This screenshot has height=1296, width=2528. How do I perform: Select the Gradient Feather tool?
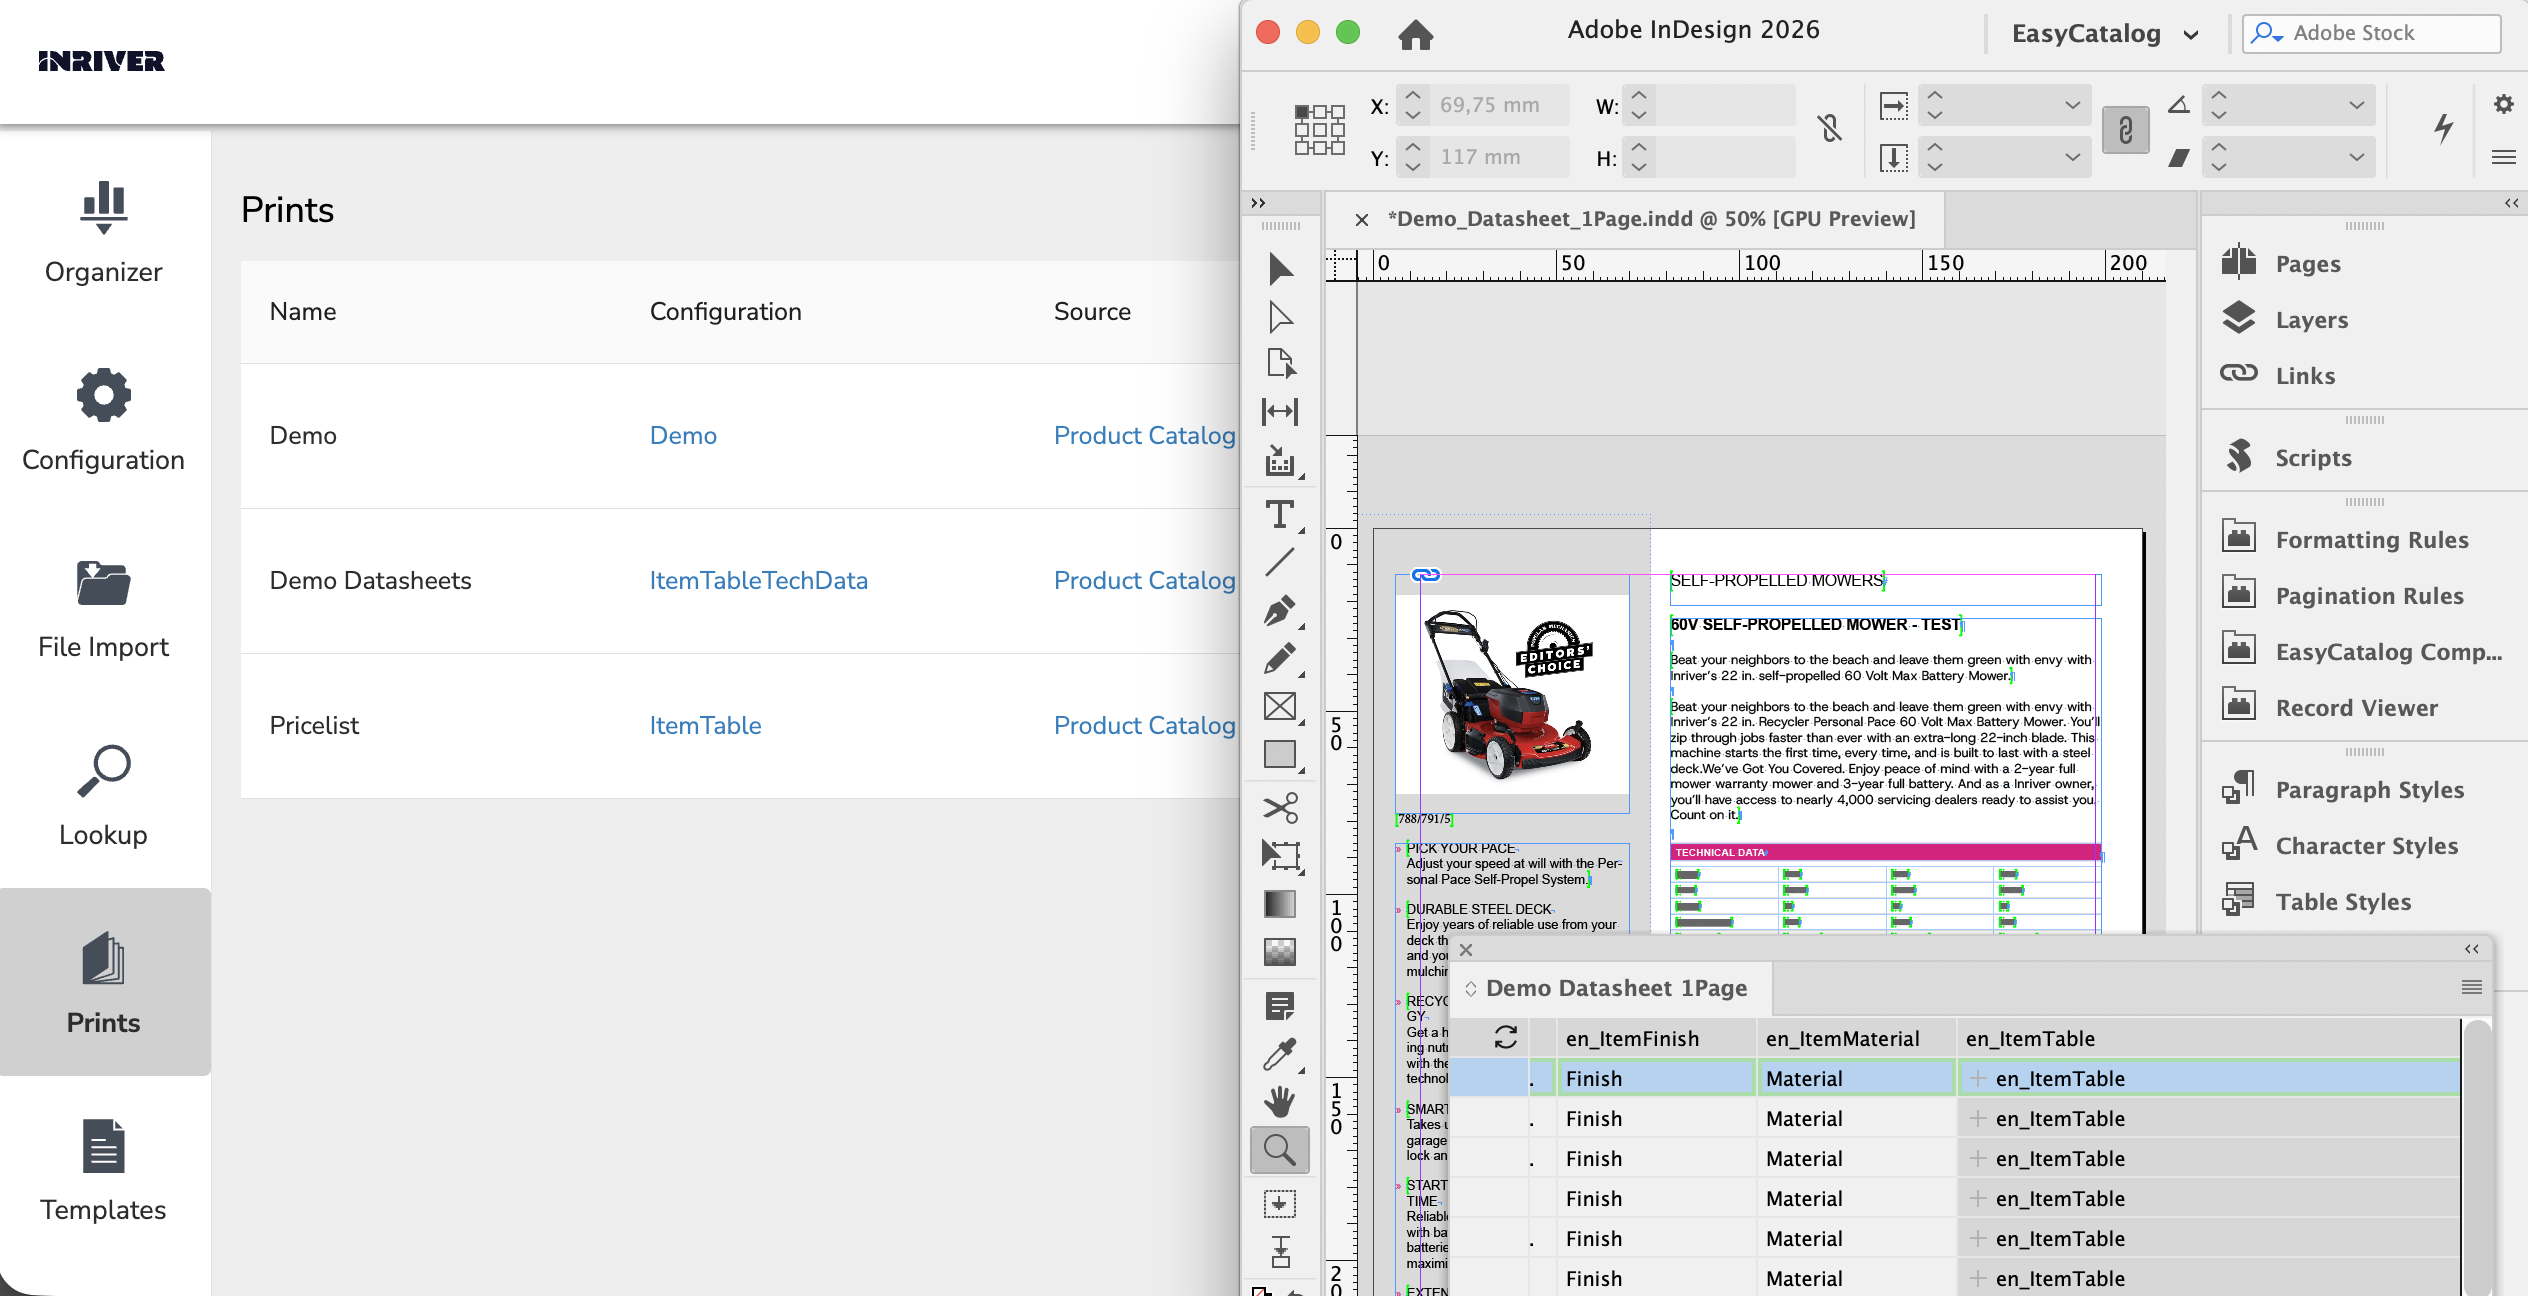tap(1280, 952)
